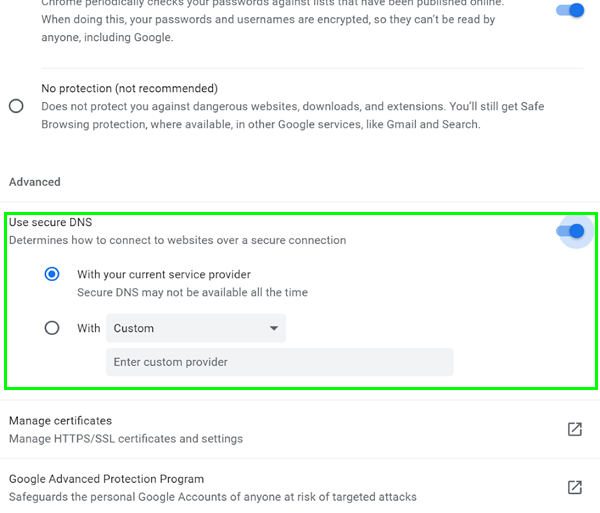600x513 pixels.
Task: Select the No protection radio button
Action: (x=16, y=106)
